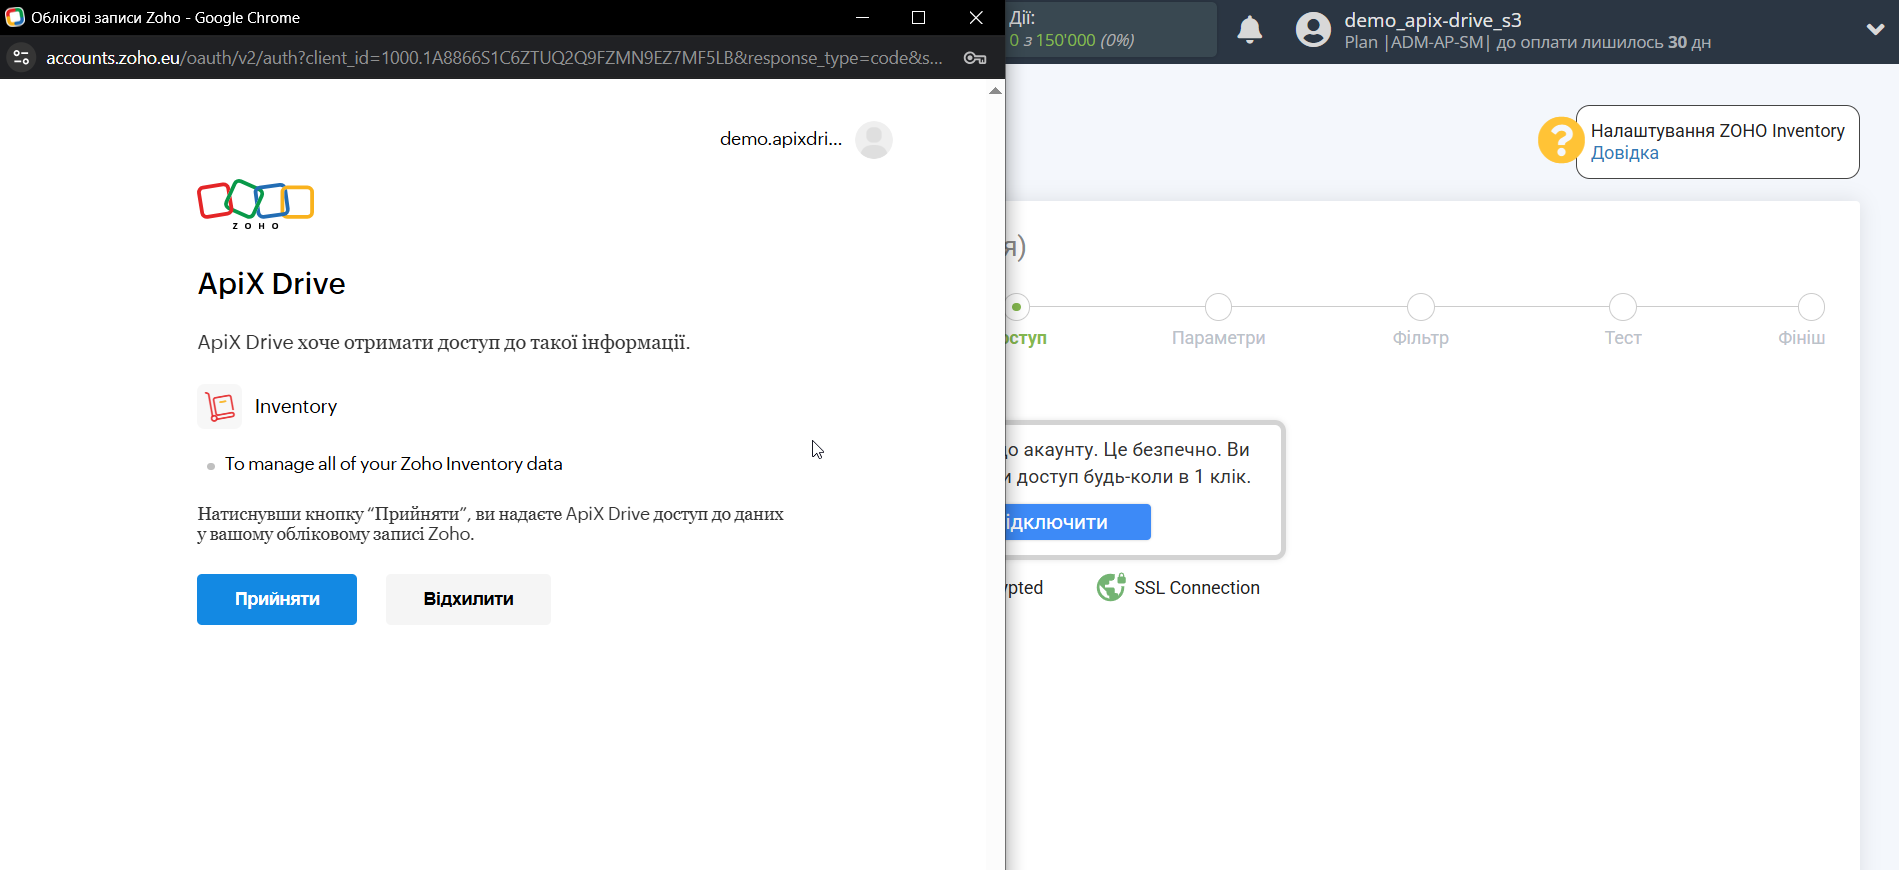Screen dimensions: 1899x870
Task: Click the ApiX Drive heading
Action: click(272, 284)
